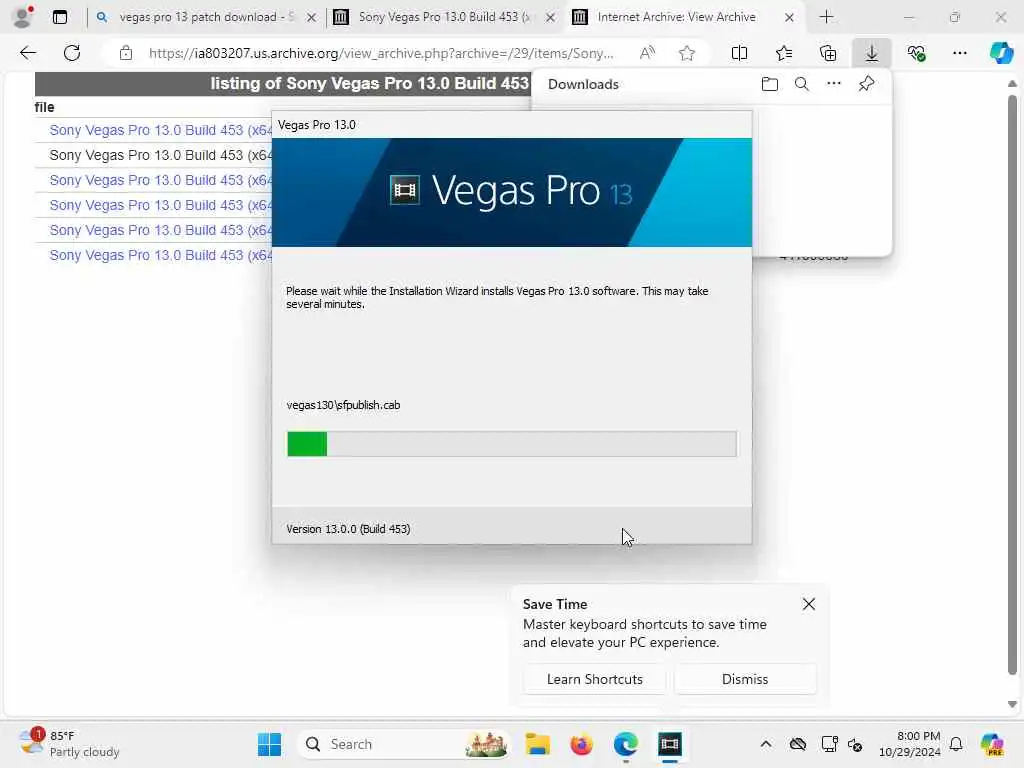
Task: Open third Sony Vegas Pro 13.0 file link
Action: [x=161, y=180]
